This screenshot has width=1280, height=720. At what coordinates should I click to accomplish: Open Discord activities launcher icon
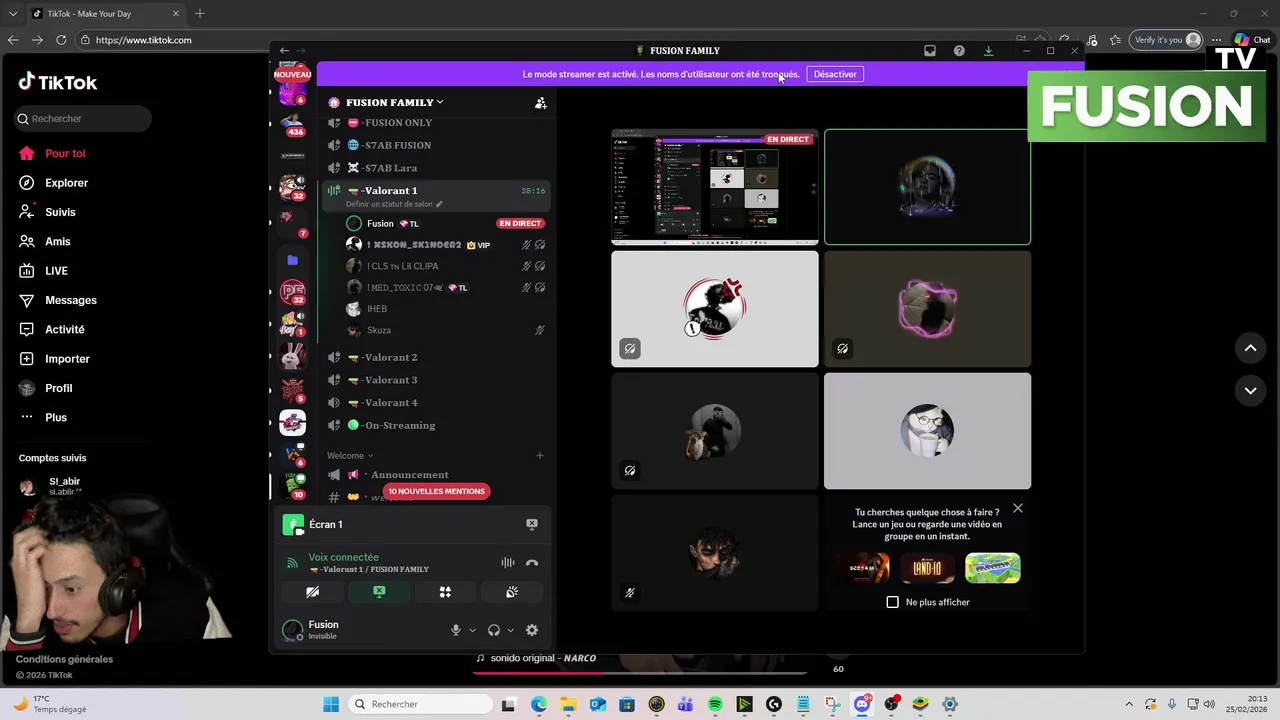(445, 592)
